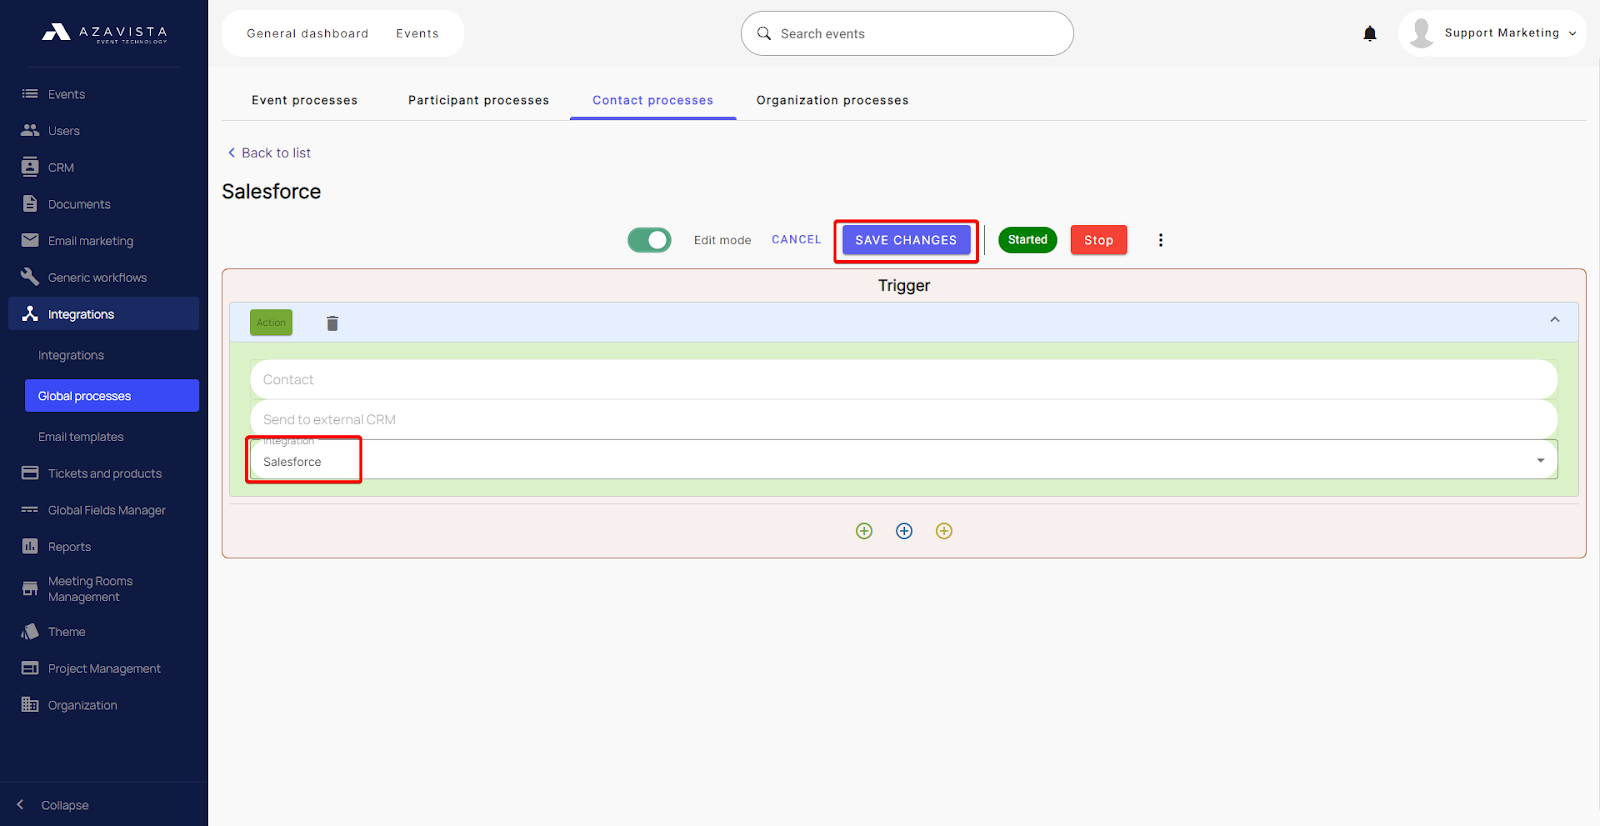The height and width of the screenshot is (826, 1600).
Task: Click the user avatar icon
Action: 1421,33
